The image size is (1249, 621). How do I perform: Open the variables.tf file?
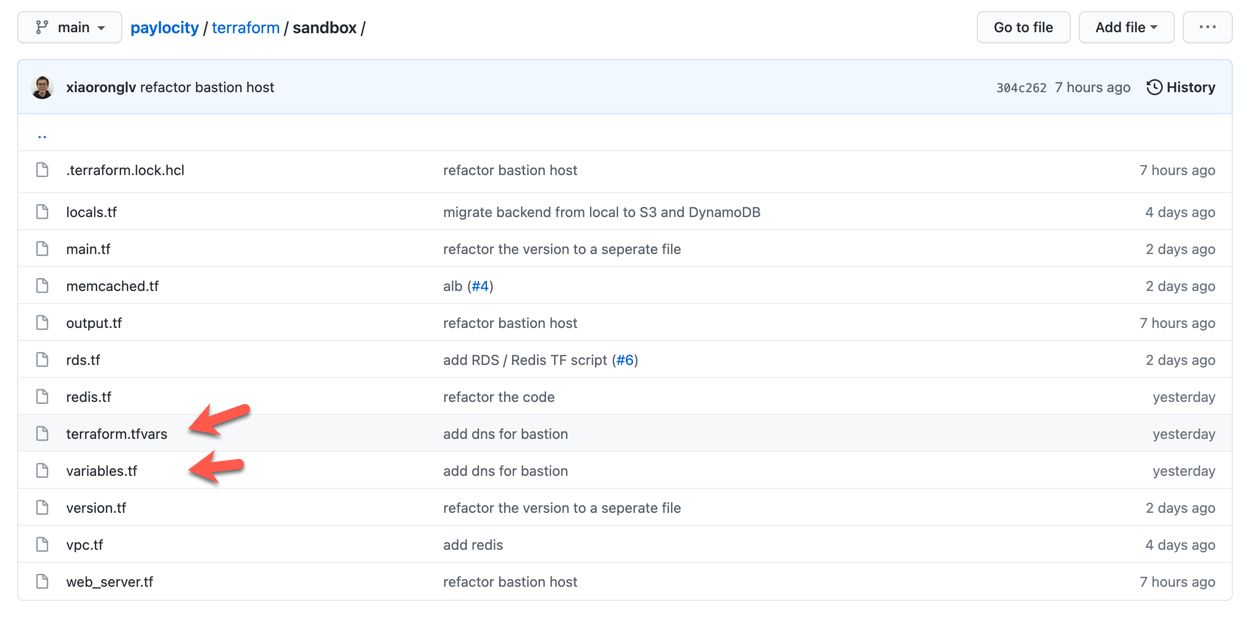(101, 470)
